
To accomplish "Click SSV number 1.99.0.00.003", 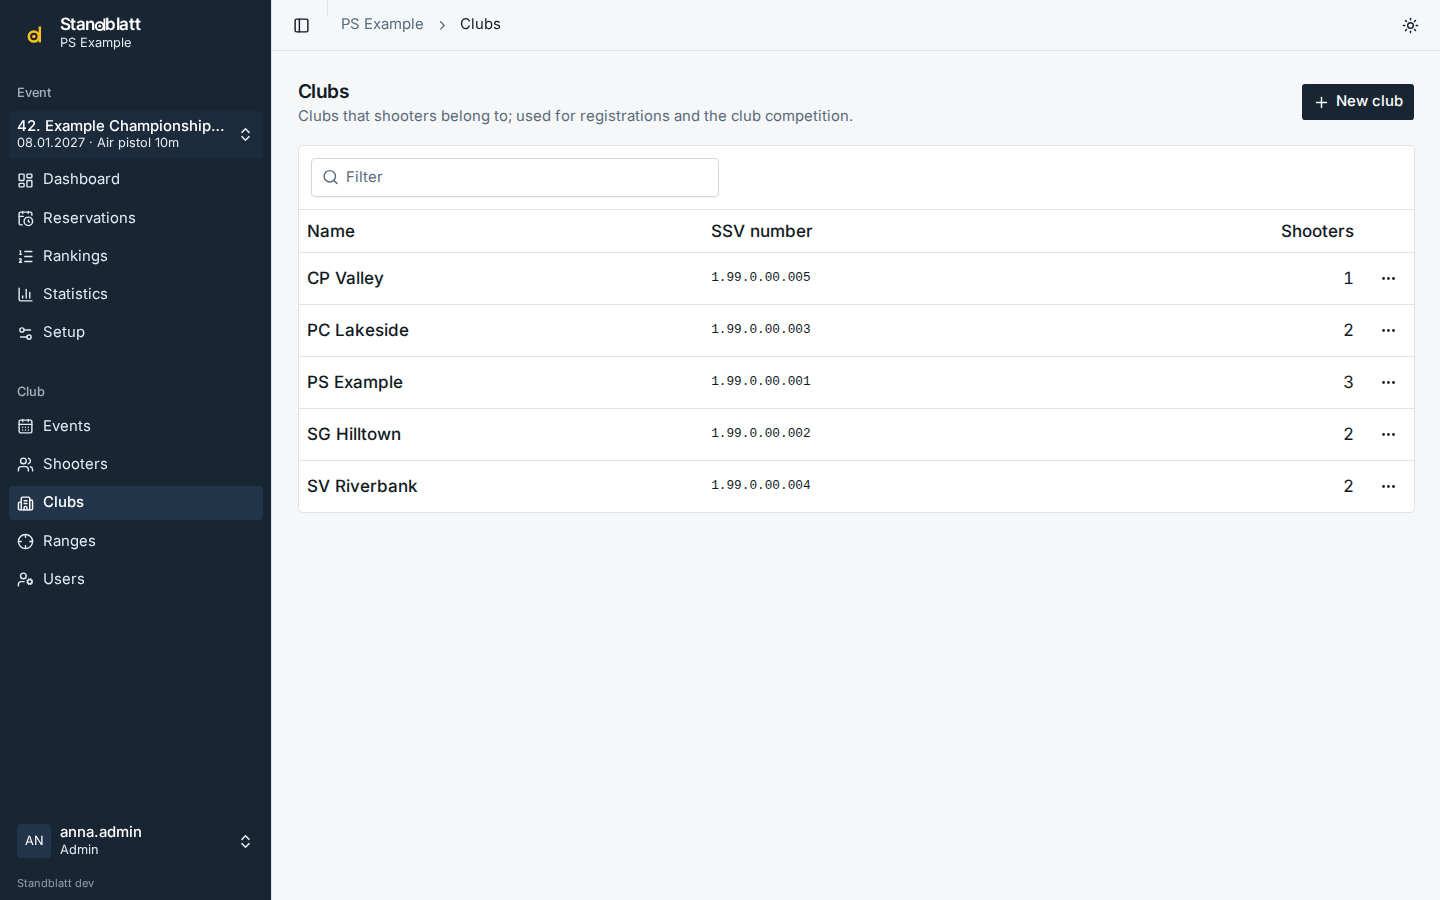I will tap(761, 329).
